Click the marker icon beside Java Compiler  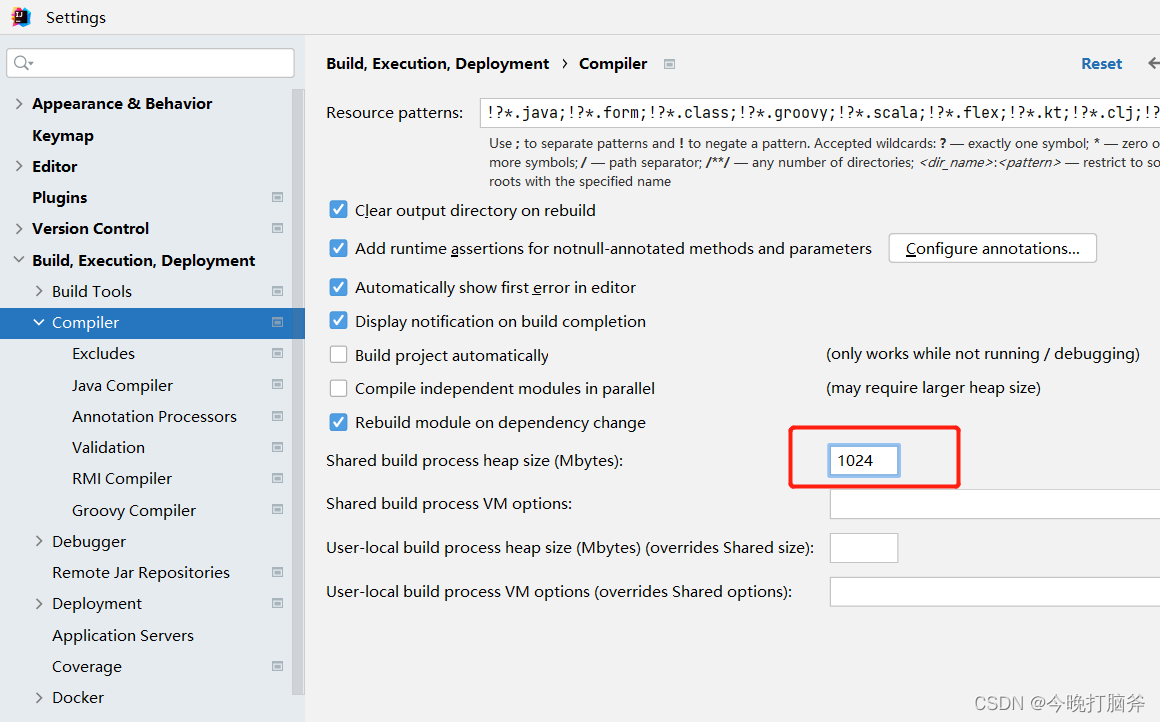pyautogui.click(x=277, y=384)
